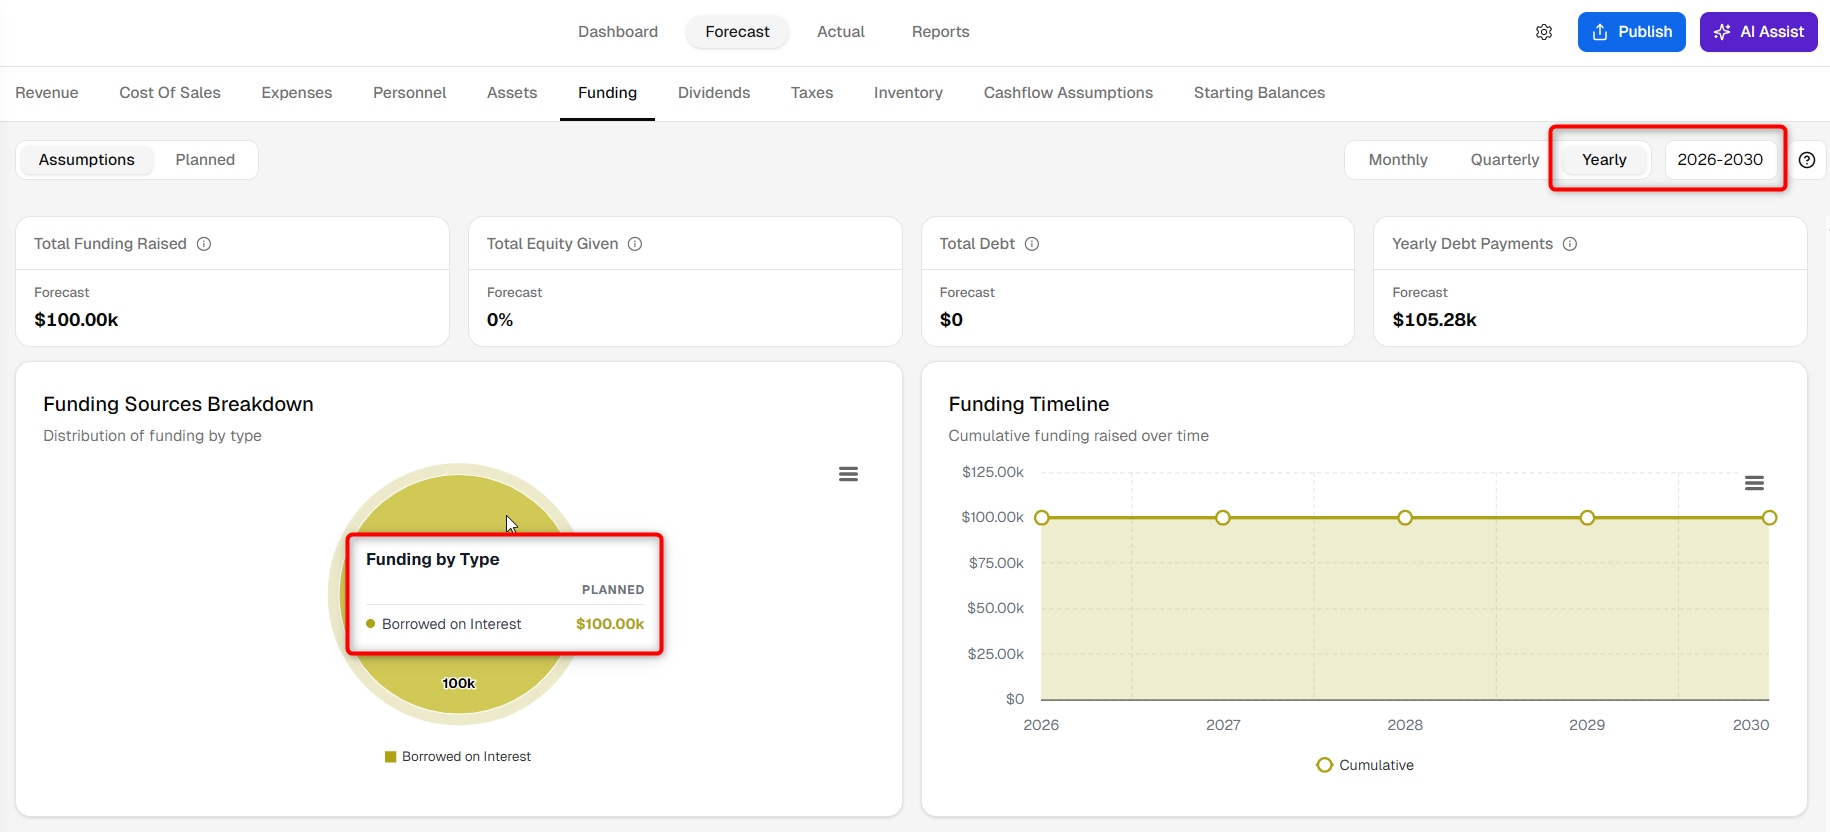
Task: Select the Funding section tab
Action: (607, 93)
